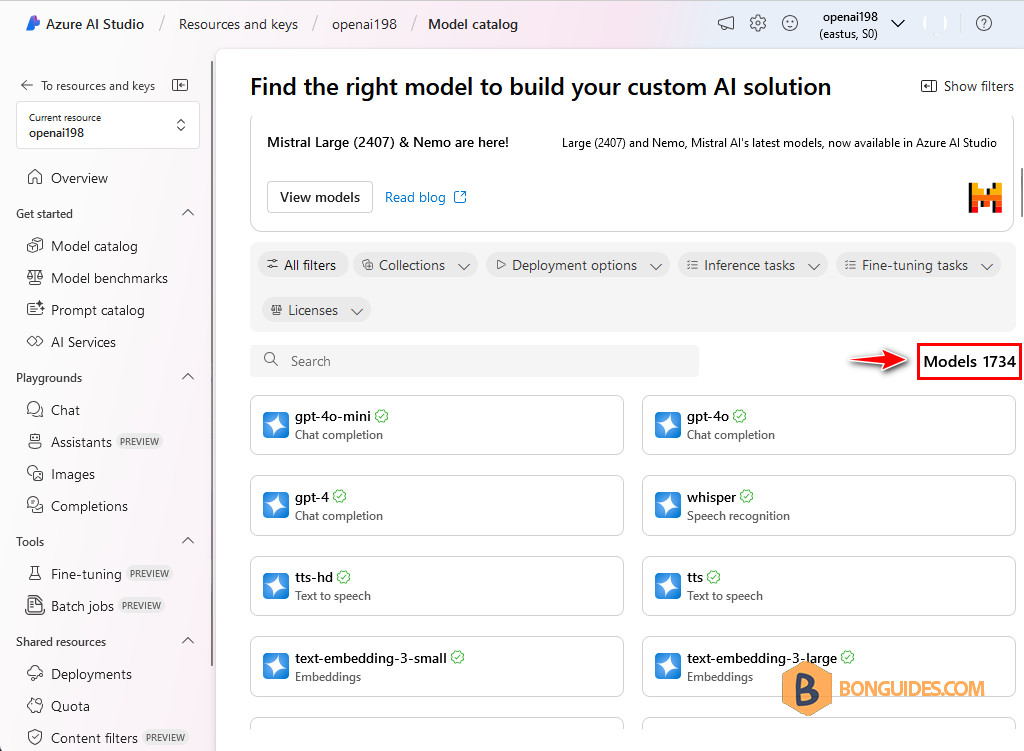The width and height of the screenshot is (1024, 751).
Task: Open the help question mark icon
Action: pos(984,24)
